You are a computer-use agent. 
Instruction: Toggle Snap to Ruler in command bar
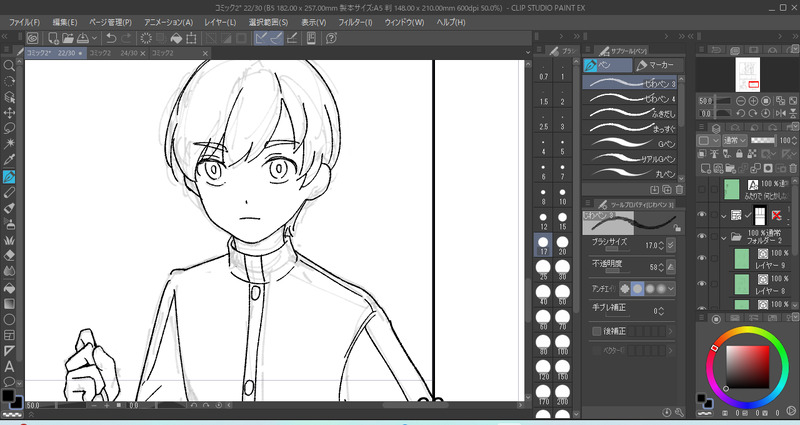[261, 38]
